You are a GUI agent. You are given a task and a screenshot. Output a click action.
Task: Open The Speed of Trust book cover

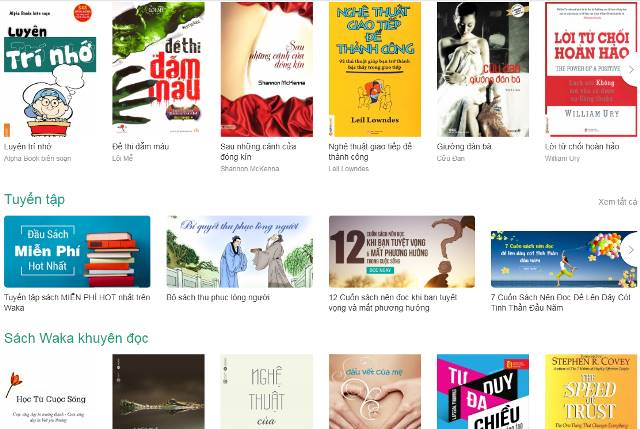point(591,391)
